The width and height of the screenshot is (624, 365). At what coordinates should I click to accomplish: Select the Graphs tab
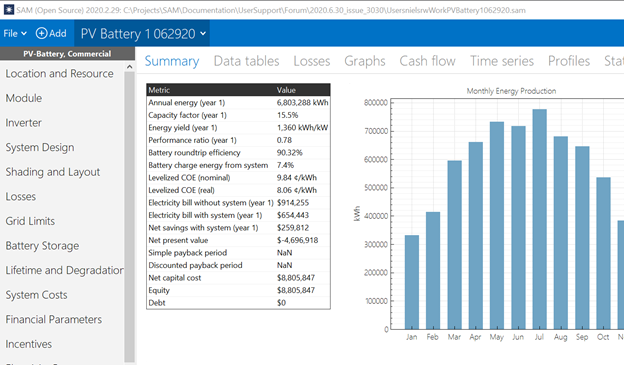(365, 61)
